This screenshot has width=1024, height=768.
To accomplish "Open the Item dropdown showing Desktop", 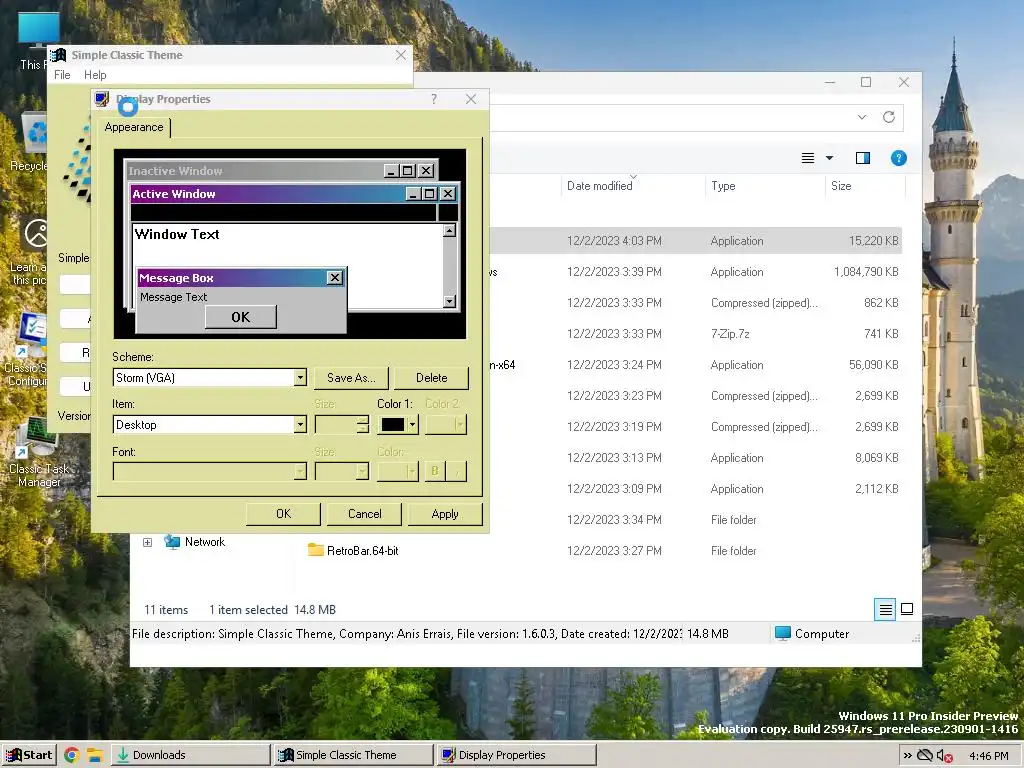I will click(209, 424).
